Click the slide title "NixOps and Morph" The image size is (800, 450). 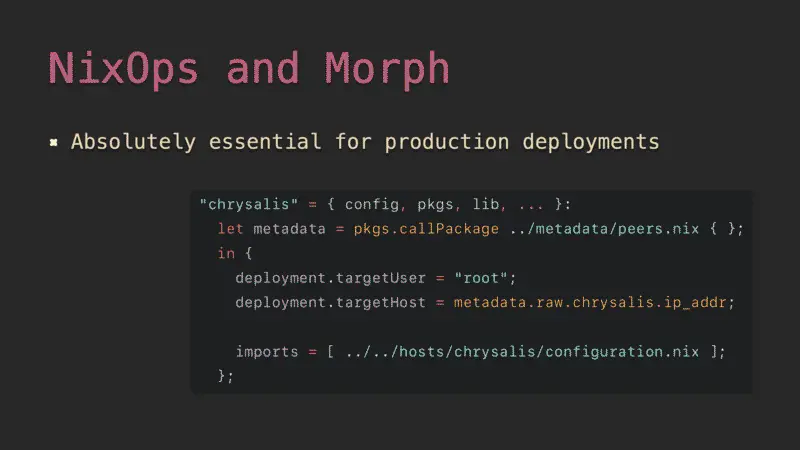(249, 69)
